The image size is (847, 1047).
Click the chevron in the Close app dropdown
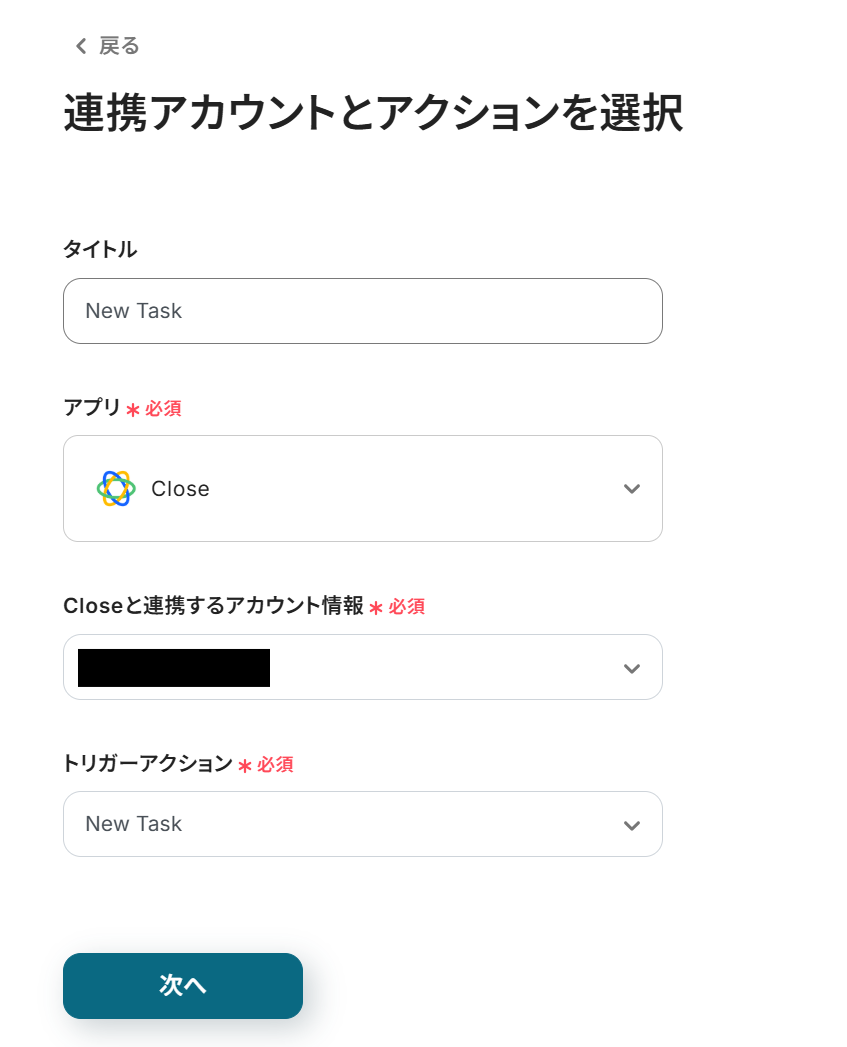tap(631, 489)
